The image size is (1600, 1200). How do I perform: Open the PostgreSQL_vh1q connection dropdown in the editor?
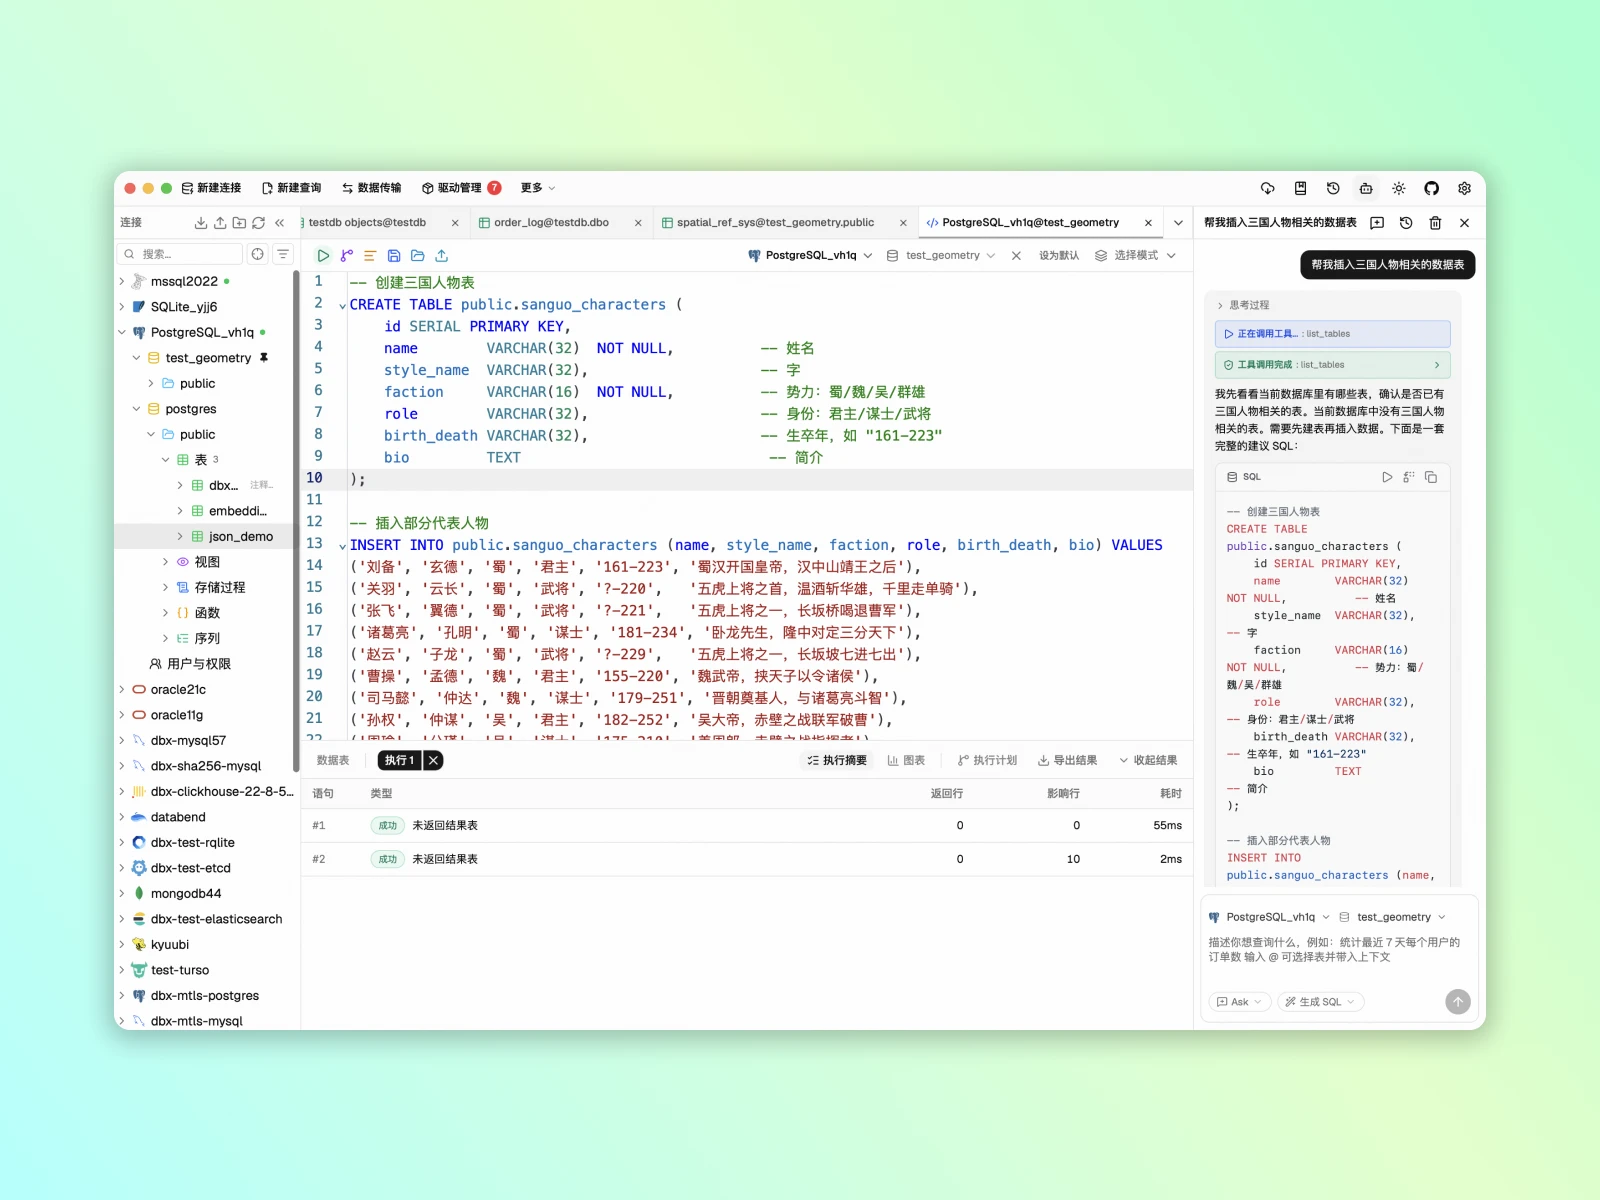810,256
